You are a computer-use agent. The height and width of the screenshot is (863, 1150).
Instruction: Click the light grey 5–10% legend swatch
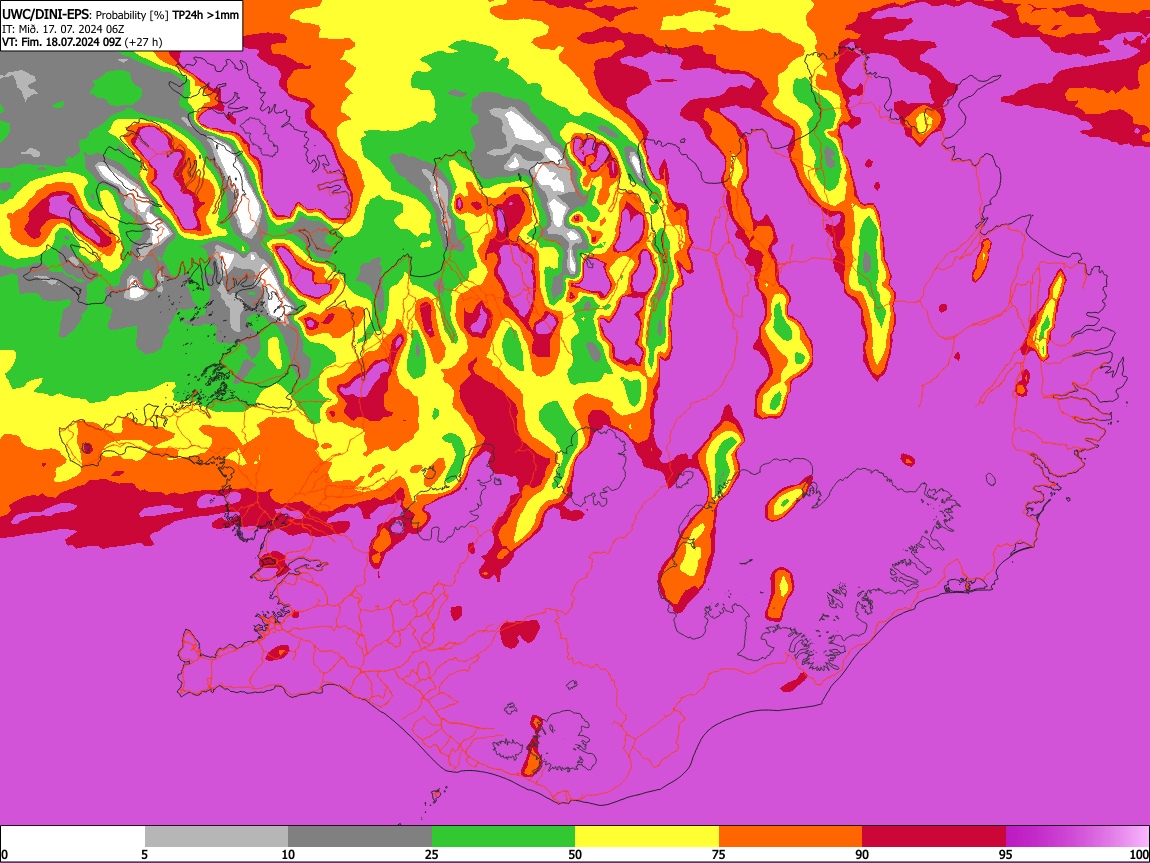(216, 837)
